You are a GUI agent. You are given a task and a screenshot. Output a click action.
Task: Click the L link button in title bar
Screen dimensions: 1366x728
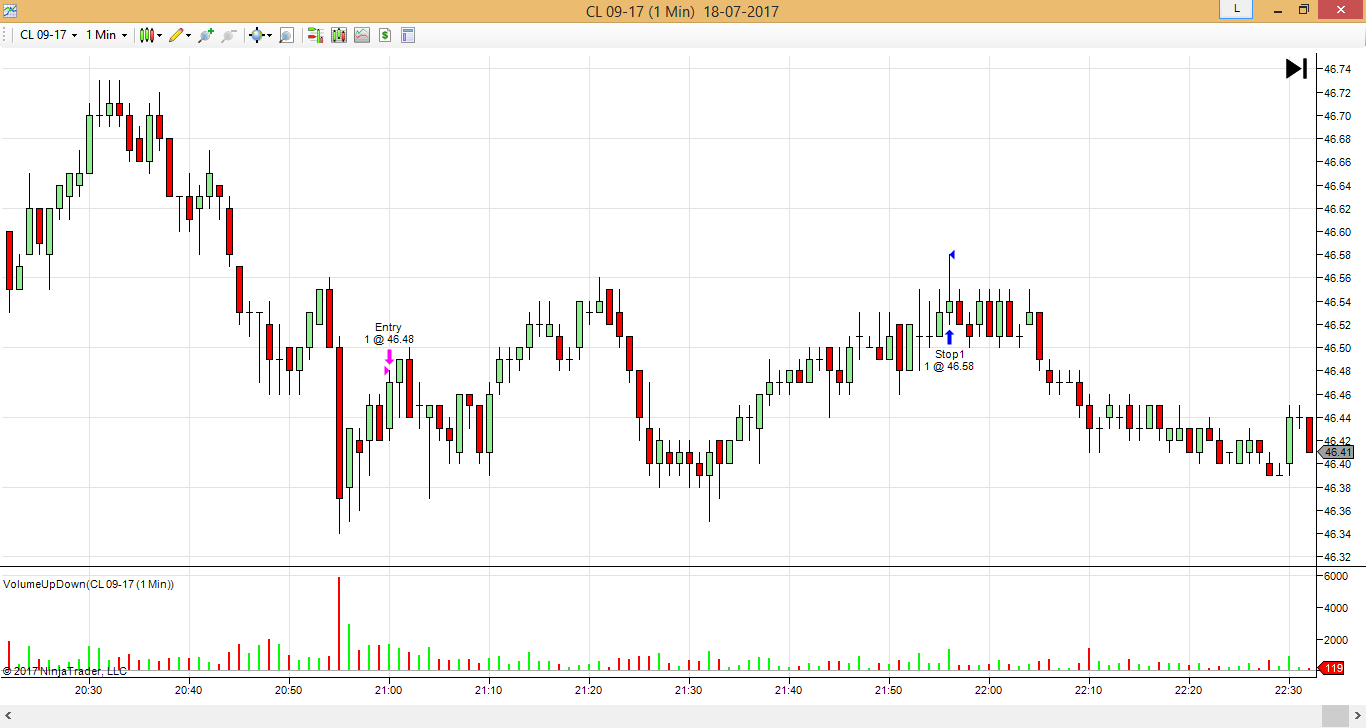click(1237, 9)
